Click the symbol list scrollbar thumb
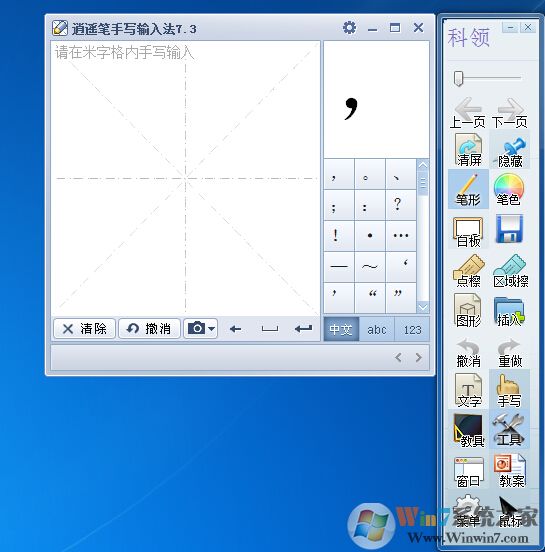 pyautogui.click(x=423, y=183)
